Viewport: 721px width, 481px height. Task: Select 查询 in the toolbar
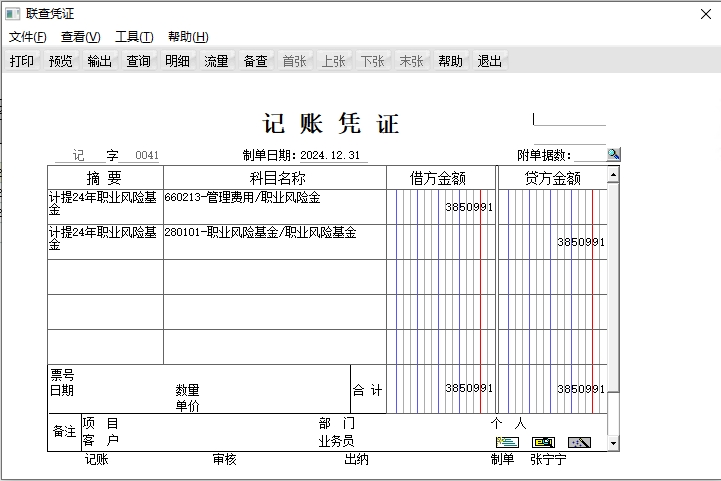(x=139, y=61)
